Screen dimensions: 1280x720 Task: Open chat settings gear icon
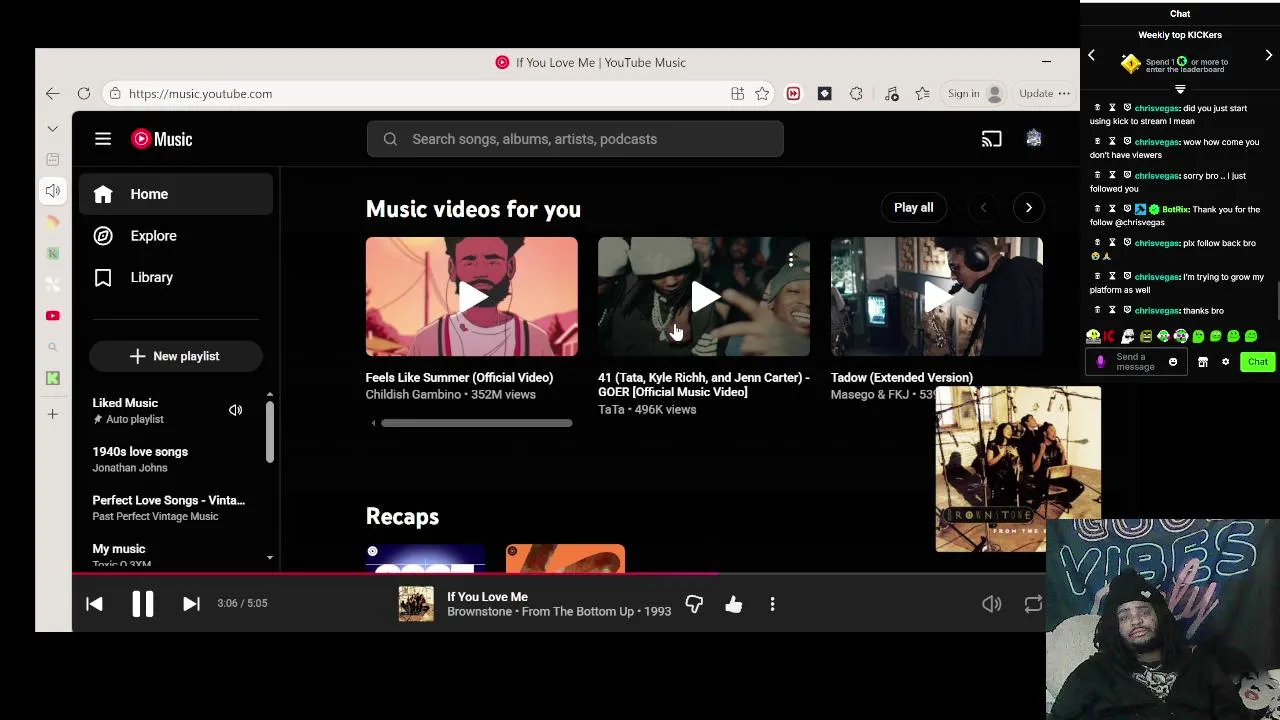pyautogui.click(x=1225, y=362)
